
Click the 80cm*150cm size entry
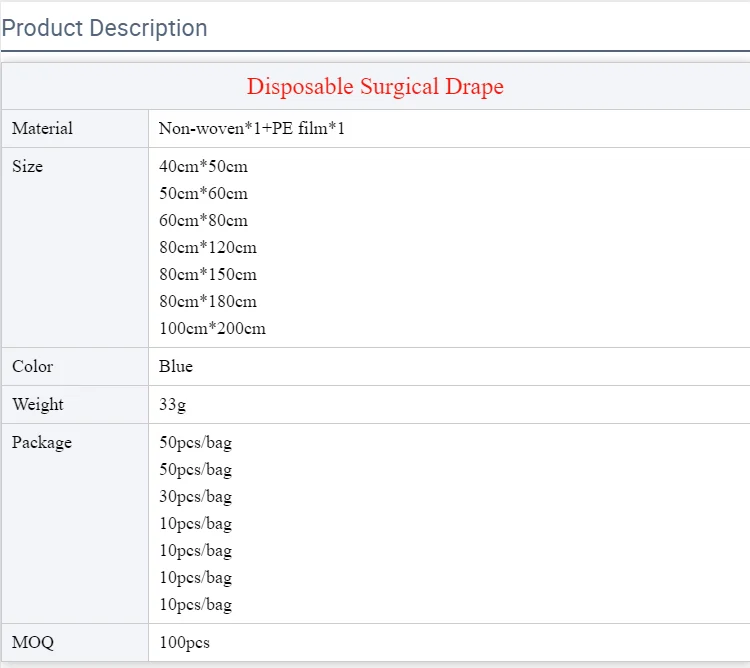(x=208, y=275)
